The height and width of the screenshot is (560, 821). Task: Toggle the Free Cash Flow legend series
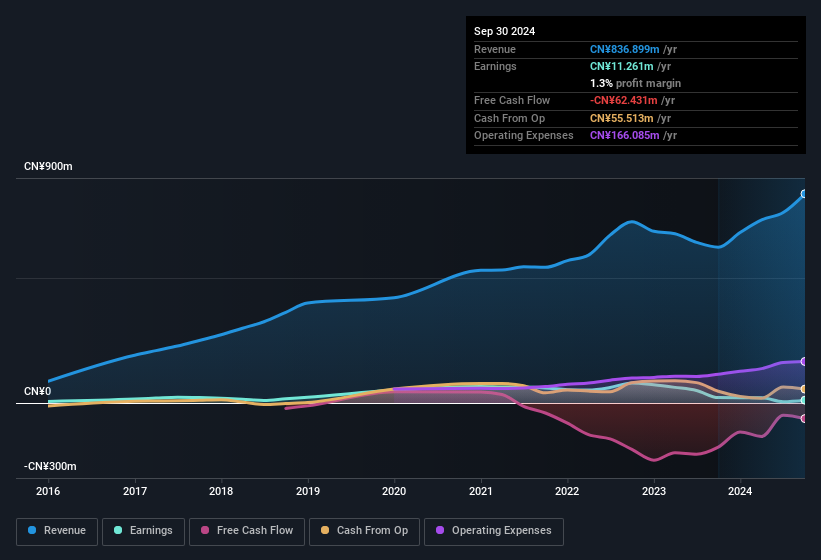247,531
